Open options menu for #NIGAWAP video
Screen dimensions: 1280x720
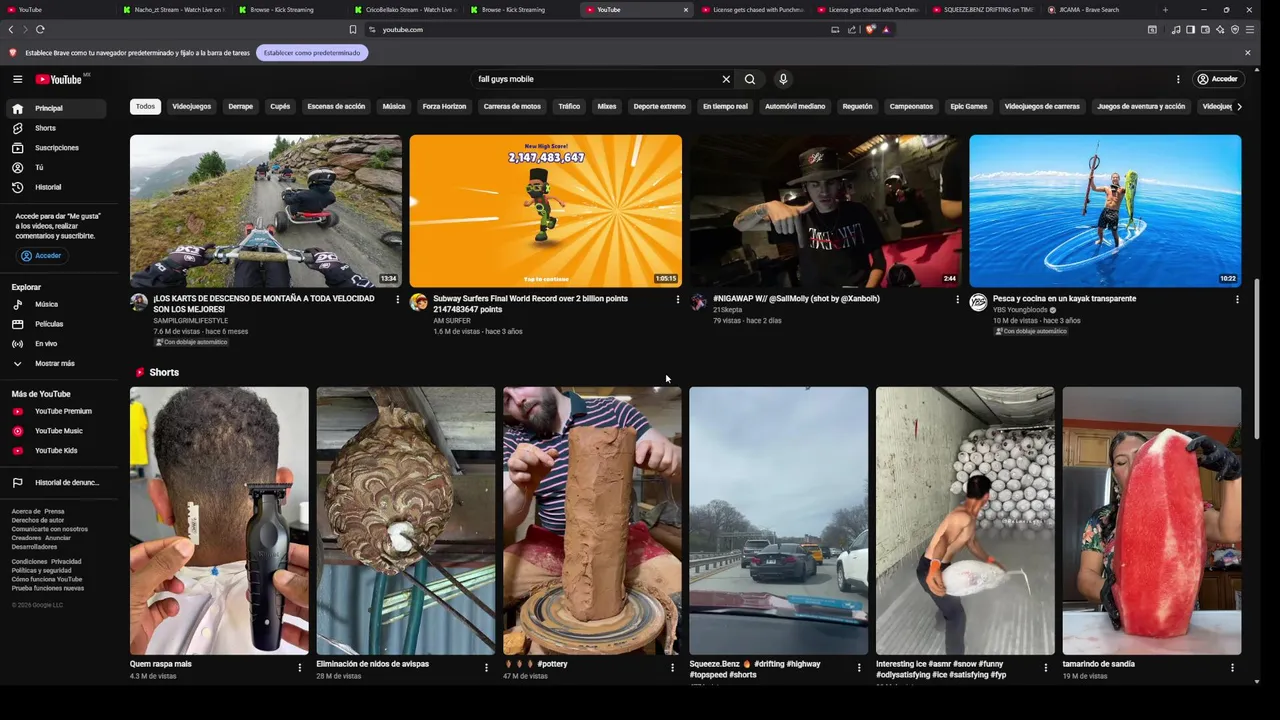pyautogui.click(x=957, y=299)
